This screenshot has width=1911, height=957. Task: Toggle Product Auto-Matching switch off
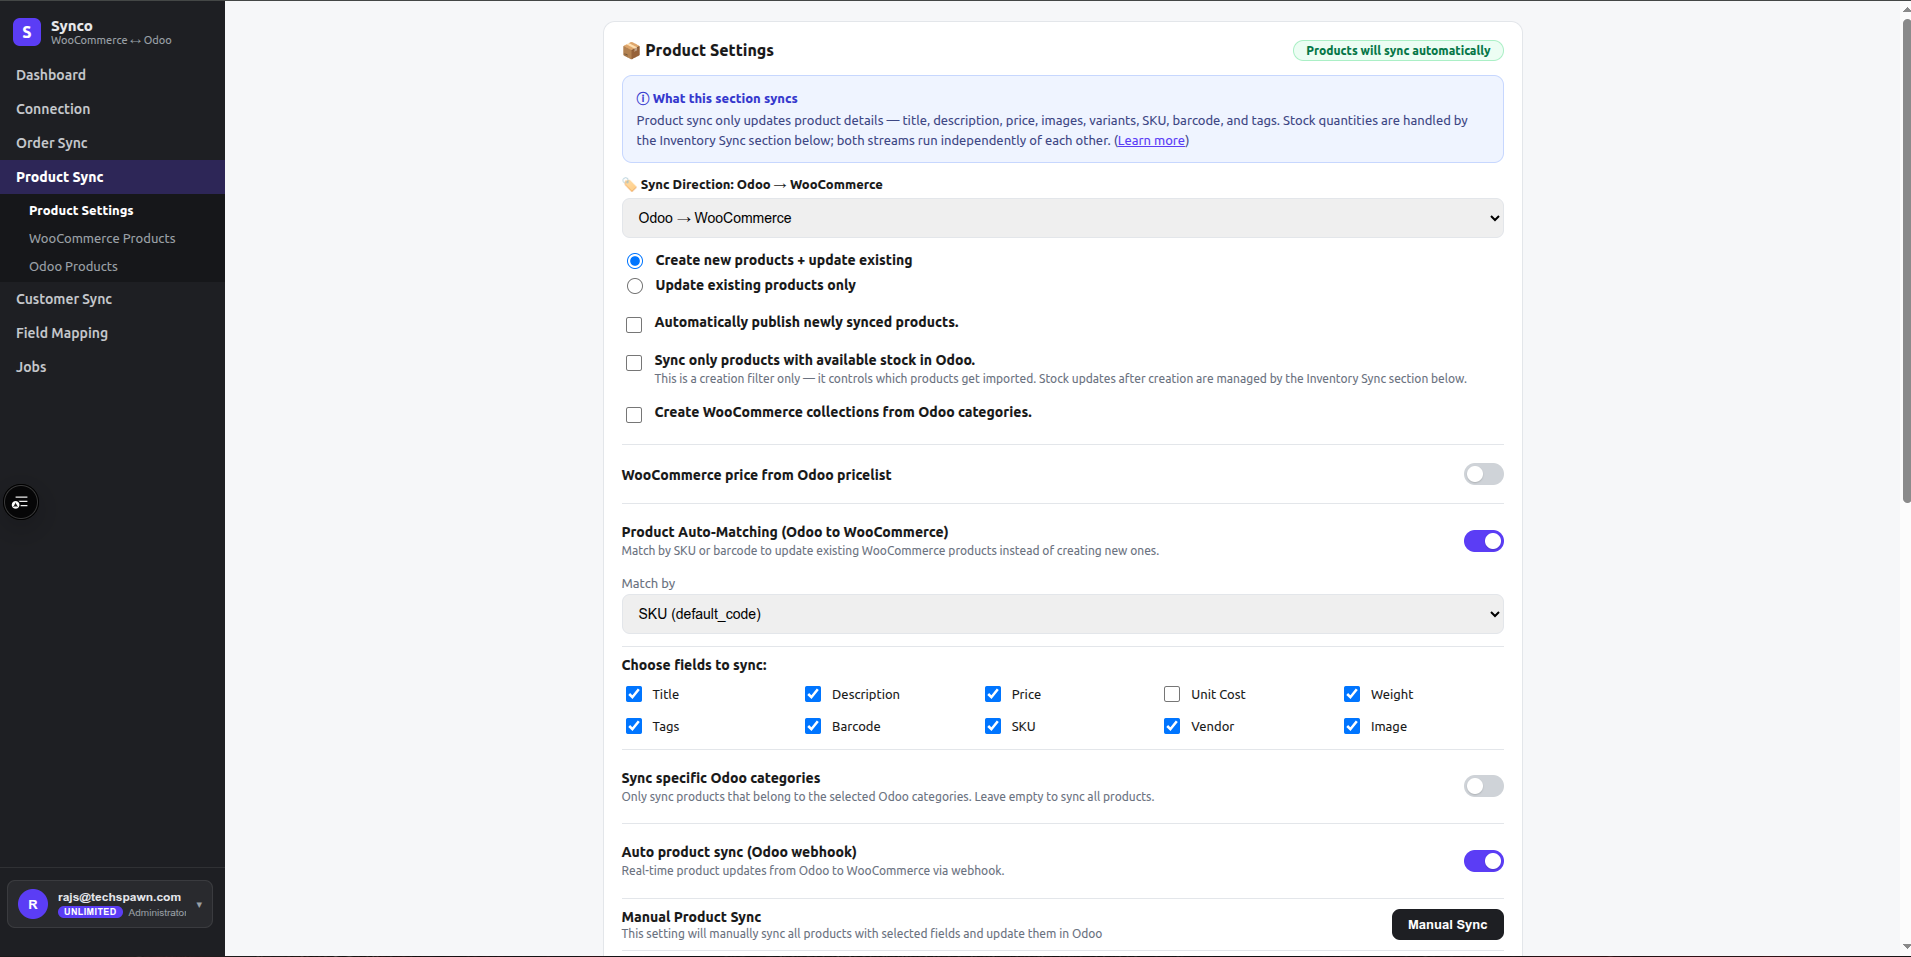click(x=1483, y=541)
